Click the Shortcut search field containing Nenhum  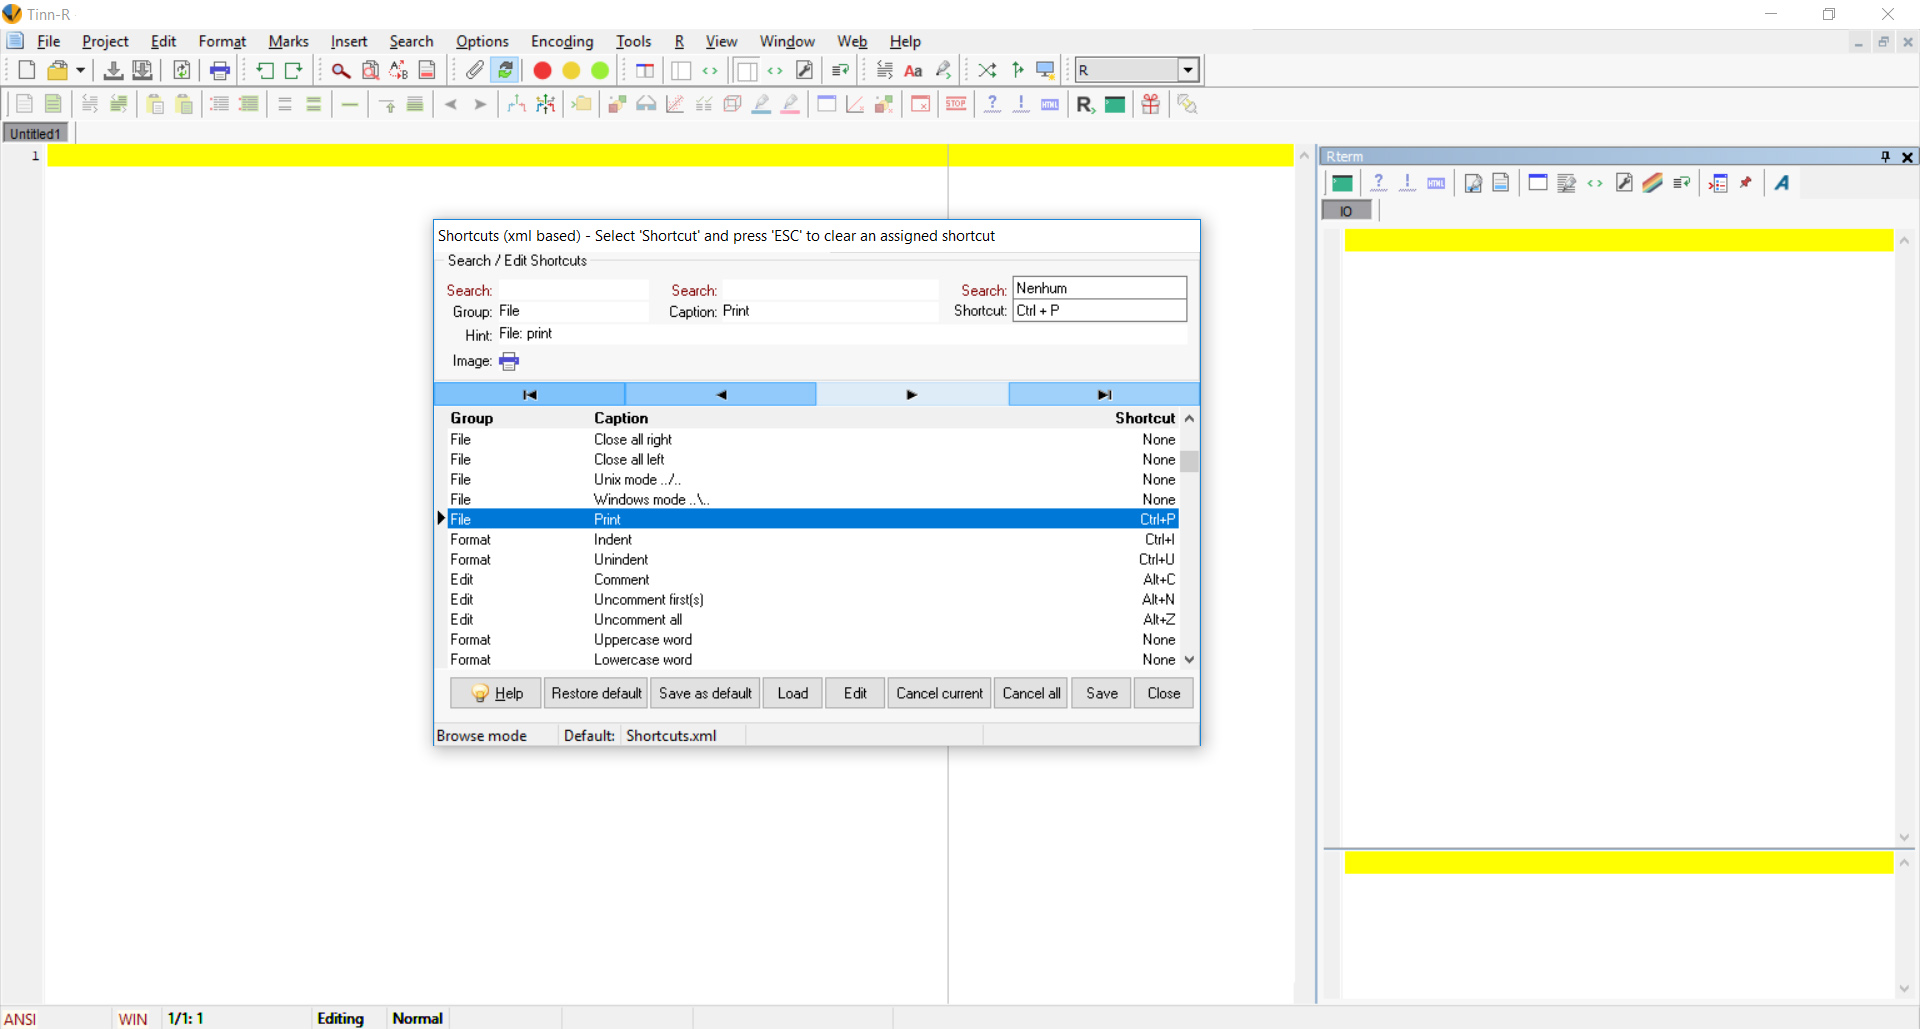point(1100,288)
